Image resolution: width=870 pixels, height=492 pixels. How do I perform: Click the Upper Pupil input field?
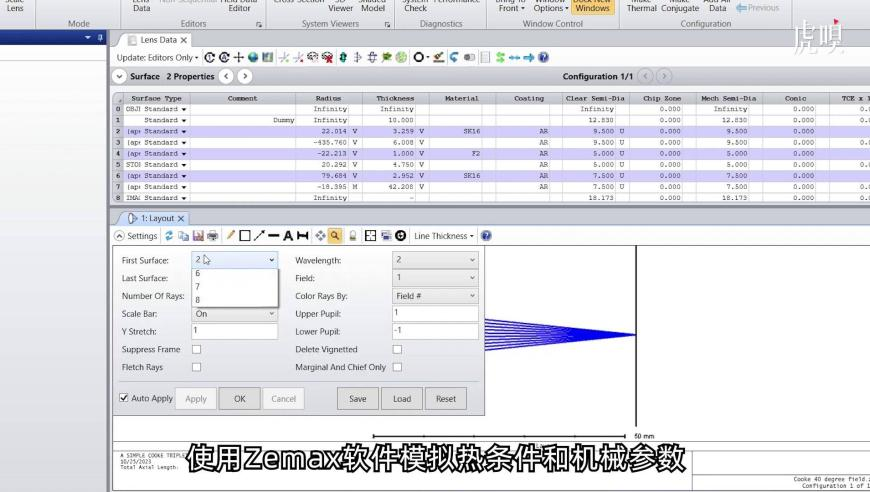435,313
